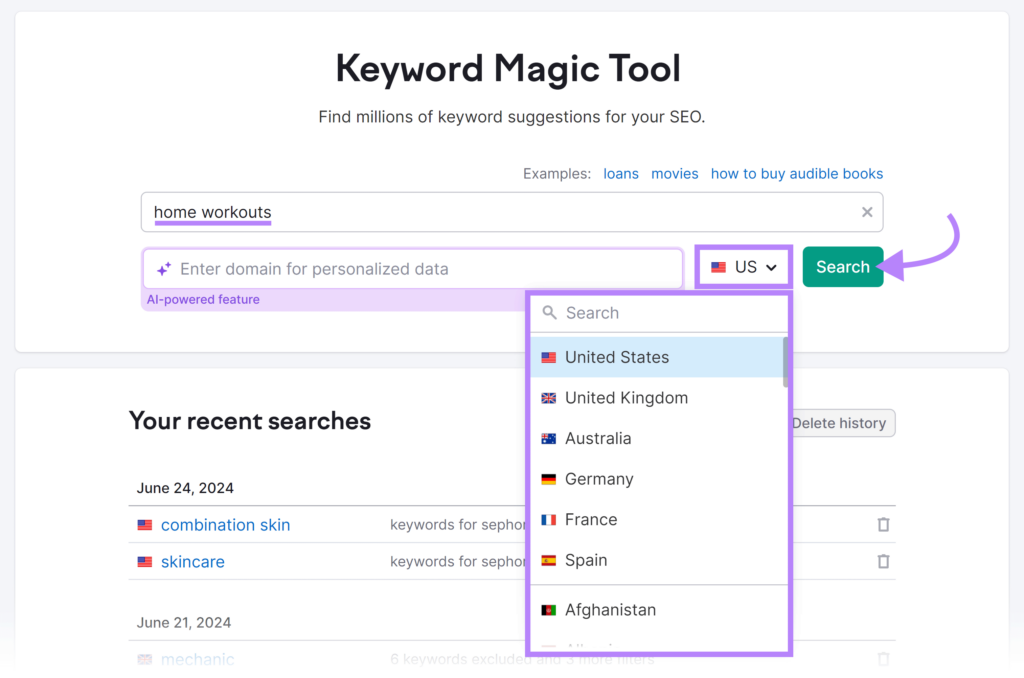
Task: Click the magnifier icon in the country search
Action: [550, 313]
